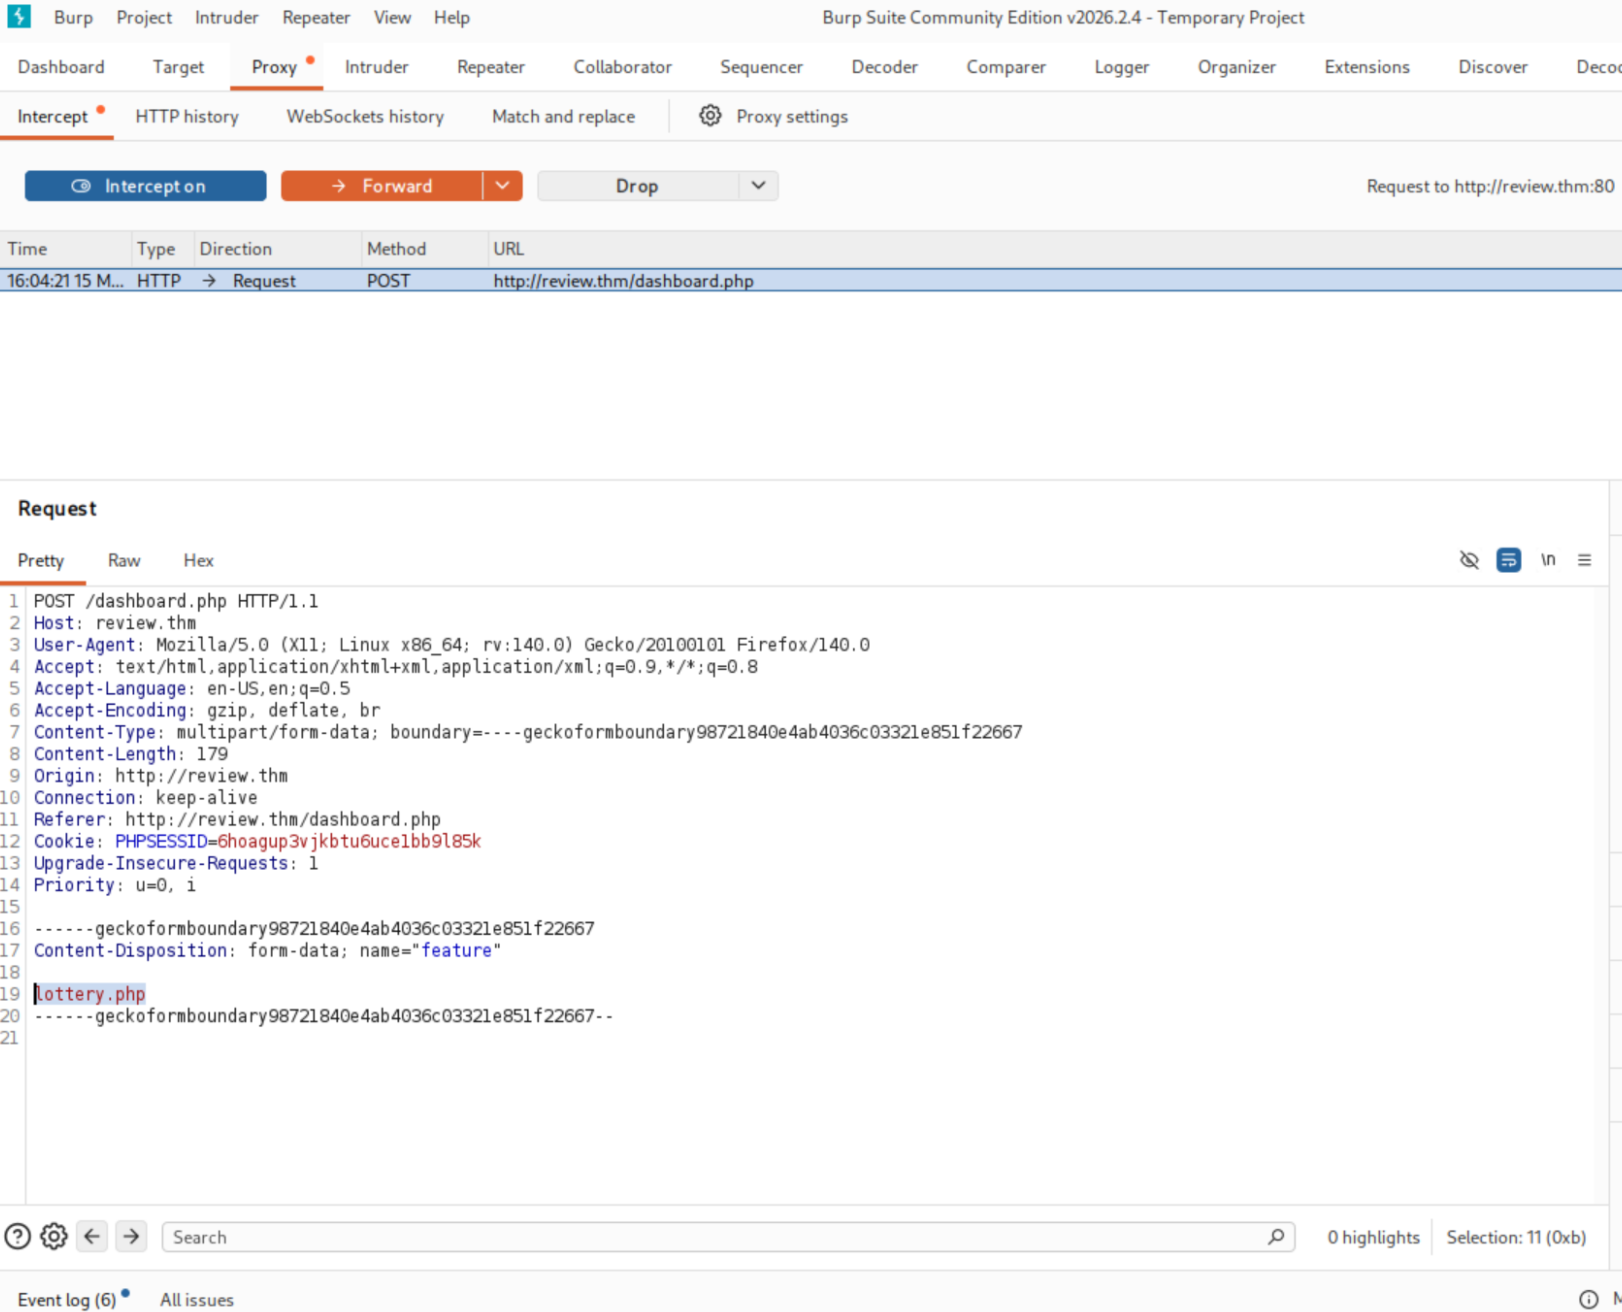Select the Intercept sub-tab
The image size is (1622, 1312).
[x=52, y=117]
